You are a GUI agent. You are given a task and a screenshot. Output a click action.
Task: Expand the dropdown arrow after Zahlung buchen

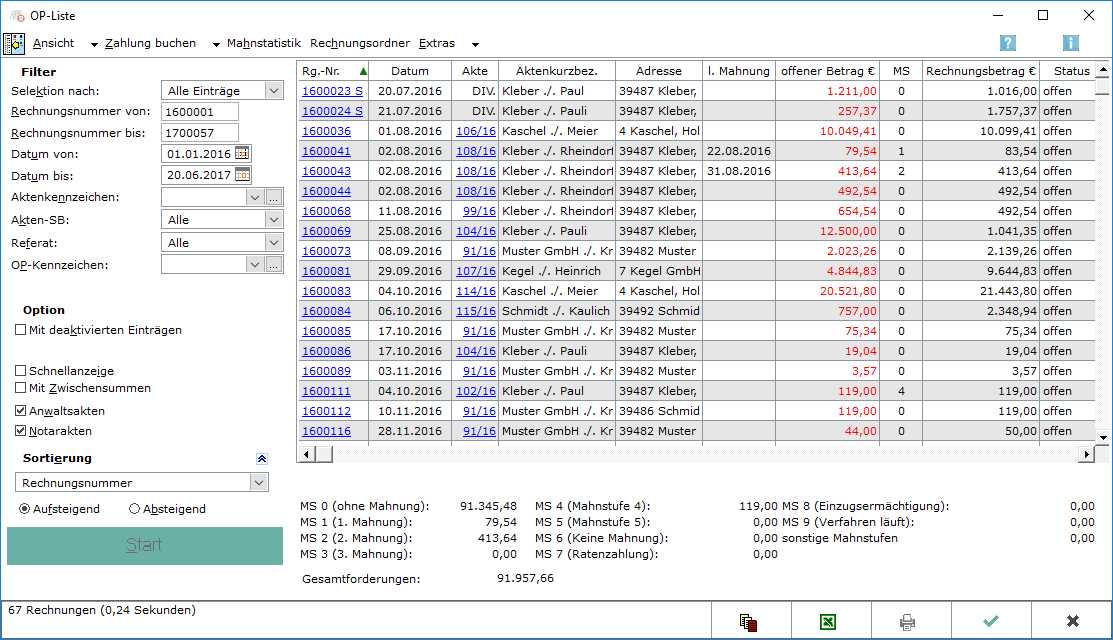216,45
